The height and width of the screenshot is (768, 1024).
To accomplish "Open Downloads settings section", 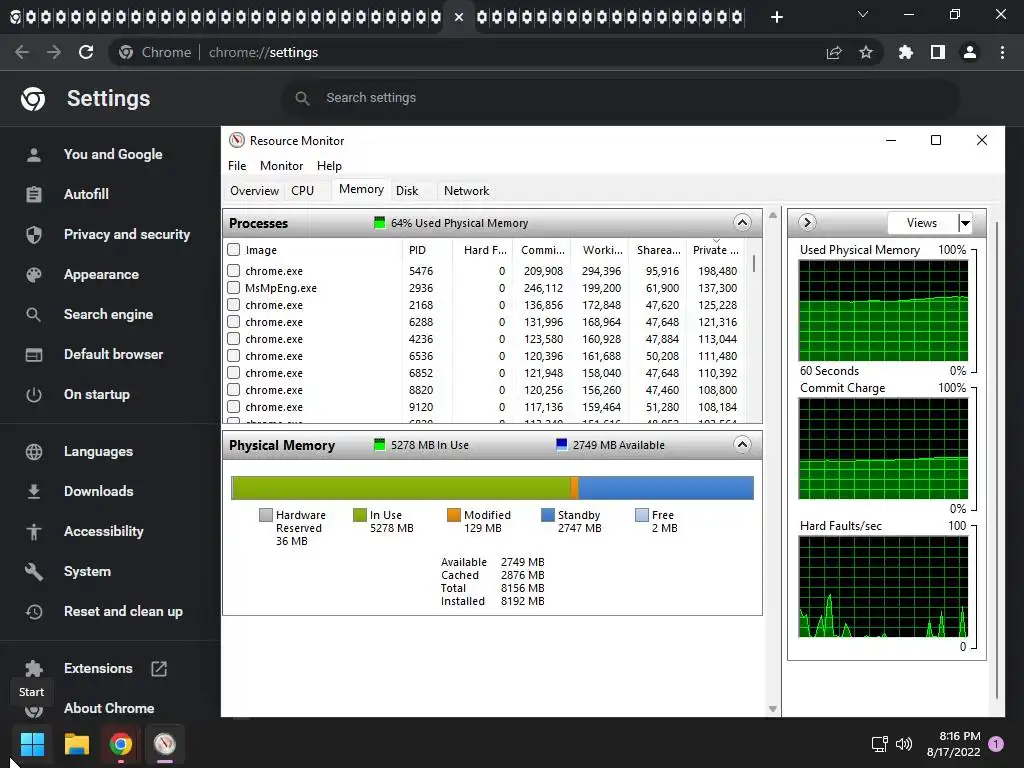I will coord(99,491).
